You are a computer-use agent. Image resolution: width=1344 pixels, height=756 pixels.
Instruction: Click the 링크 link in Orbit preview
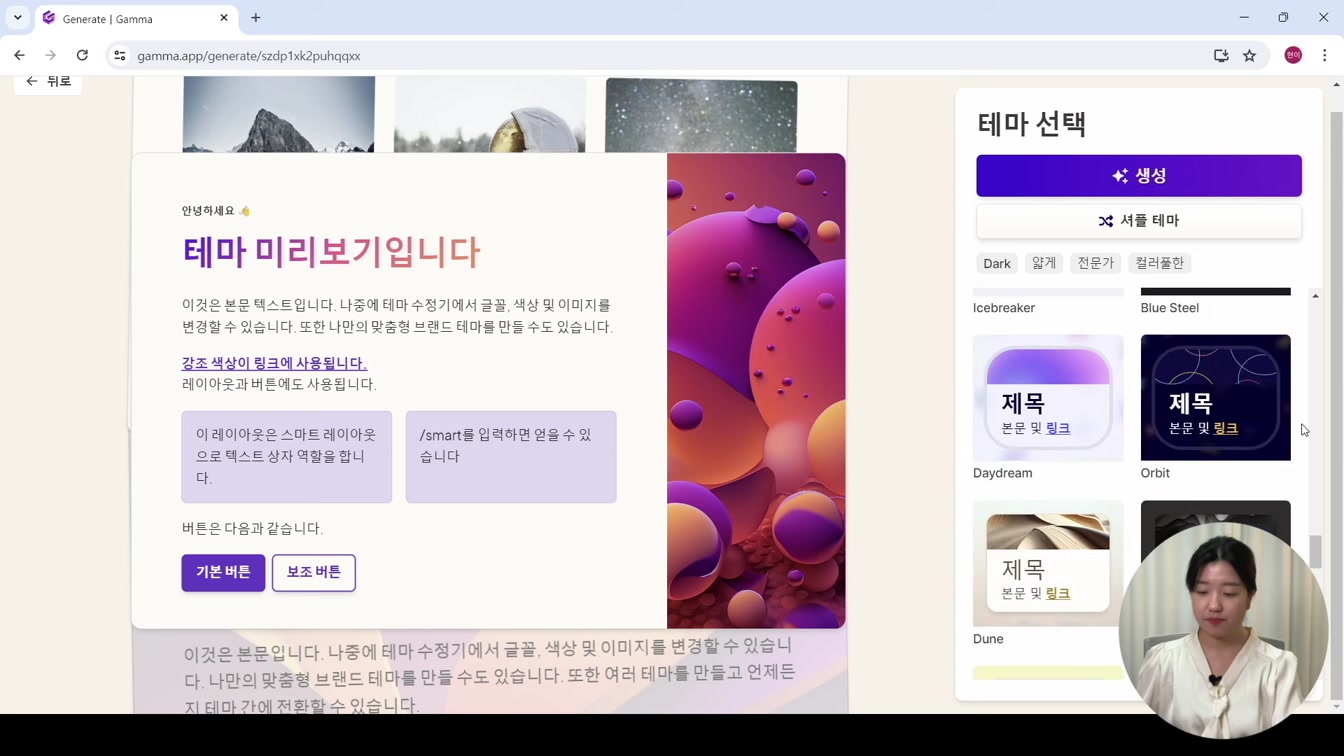tap(1226, 428)
